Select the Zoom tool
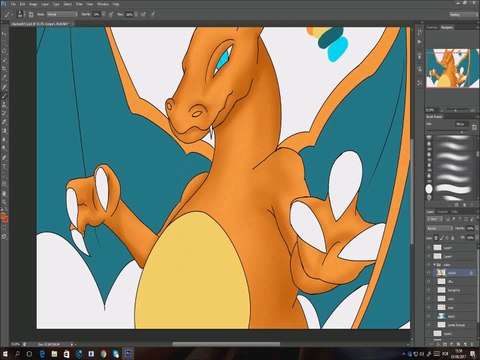 (4, 202)
